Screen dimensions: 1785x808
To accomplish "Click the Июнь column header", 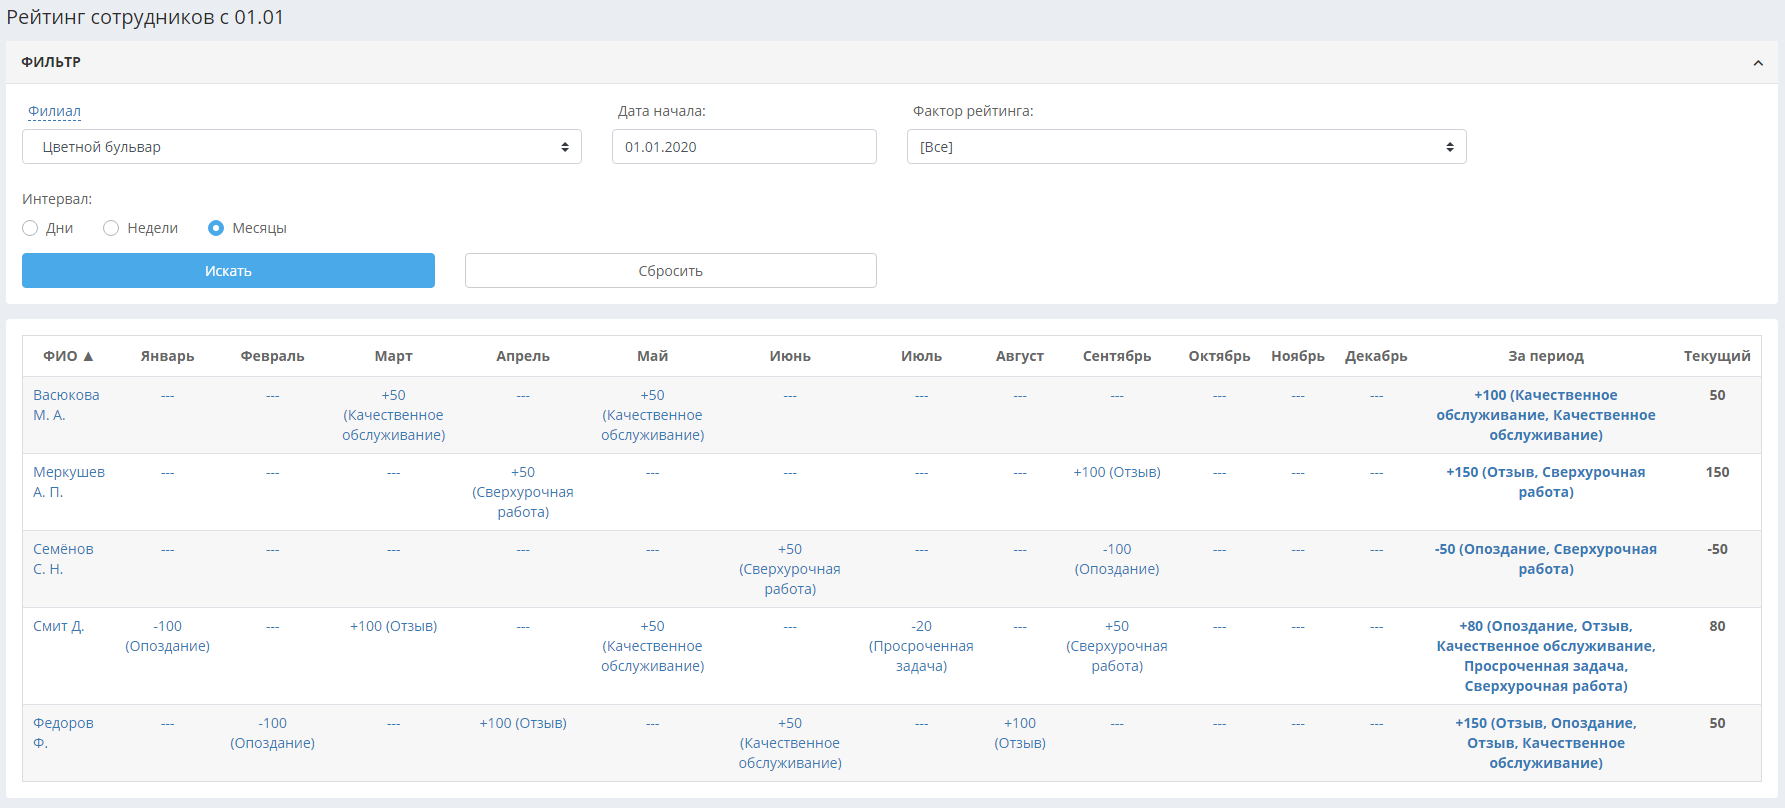I will click(x=790, y=356).
